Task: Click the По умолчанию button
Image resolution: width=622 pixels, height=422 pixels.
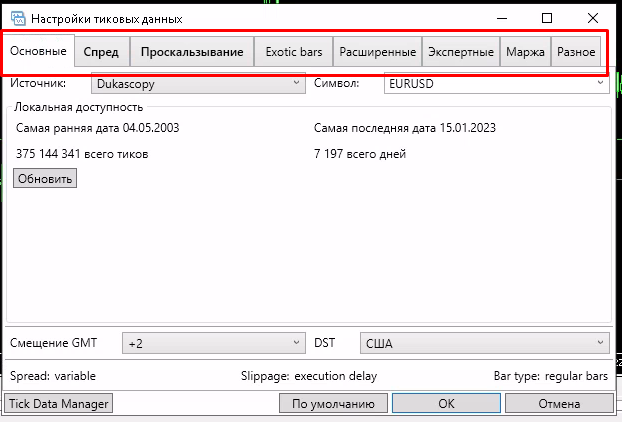Action: click(x=333, y=403)
